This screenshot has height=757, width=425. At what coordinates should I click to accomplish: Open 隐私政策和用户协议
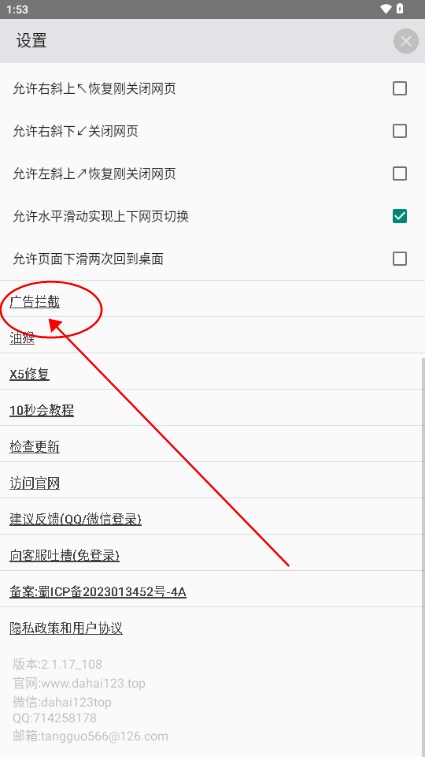click(x=66, y=628)
